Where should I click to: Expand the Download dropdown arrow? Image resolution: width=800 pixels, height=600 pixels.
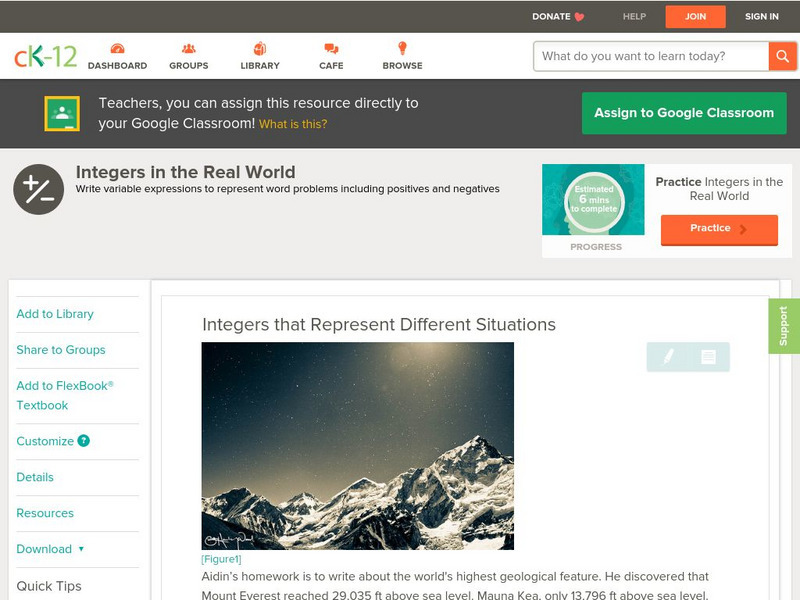(81, 549)
